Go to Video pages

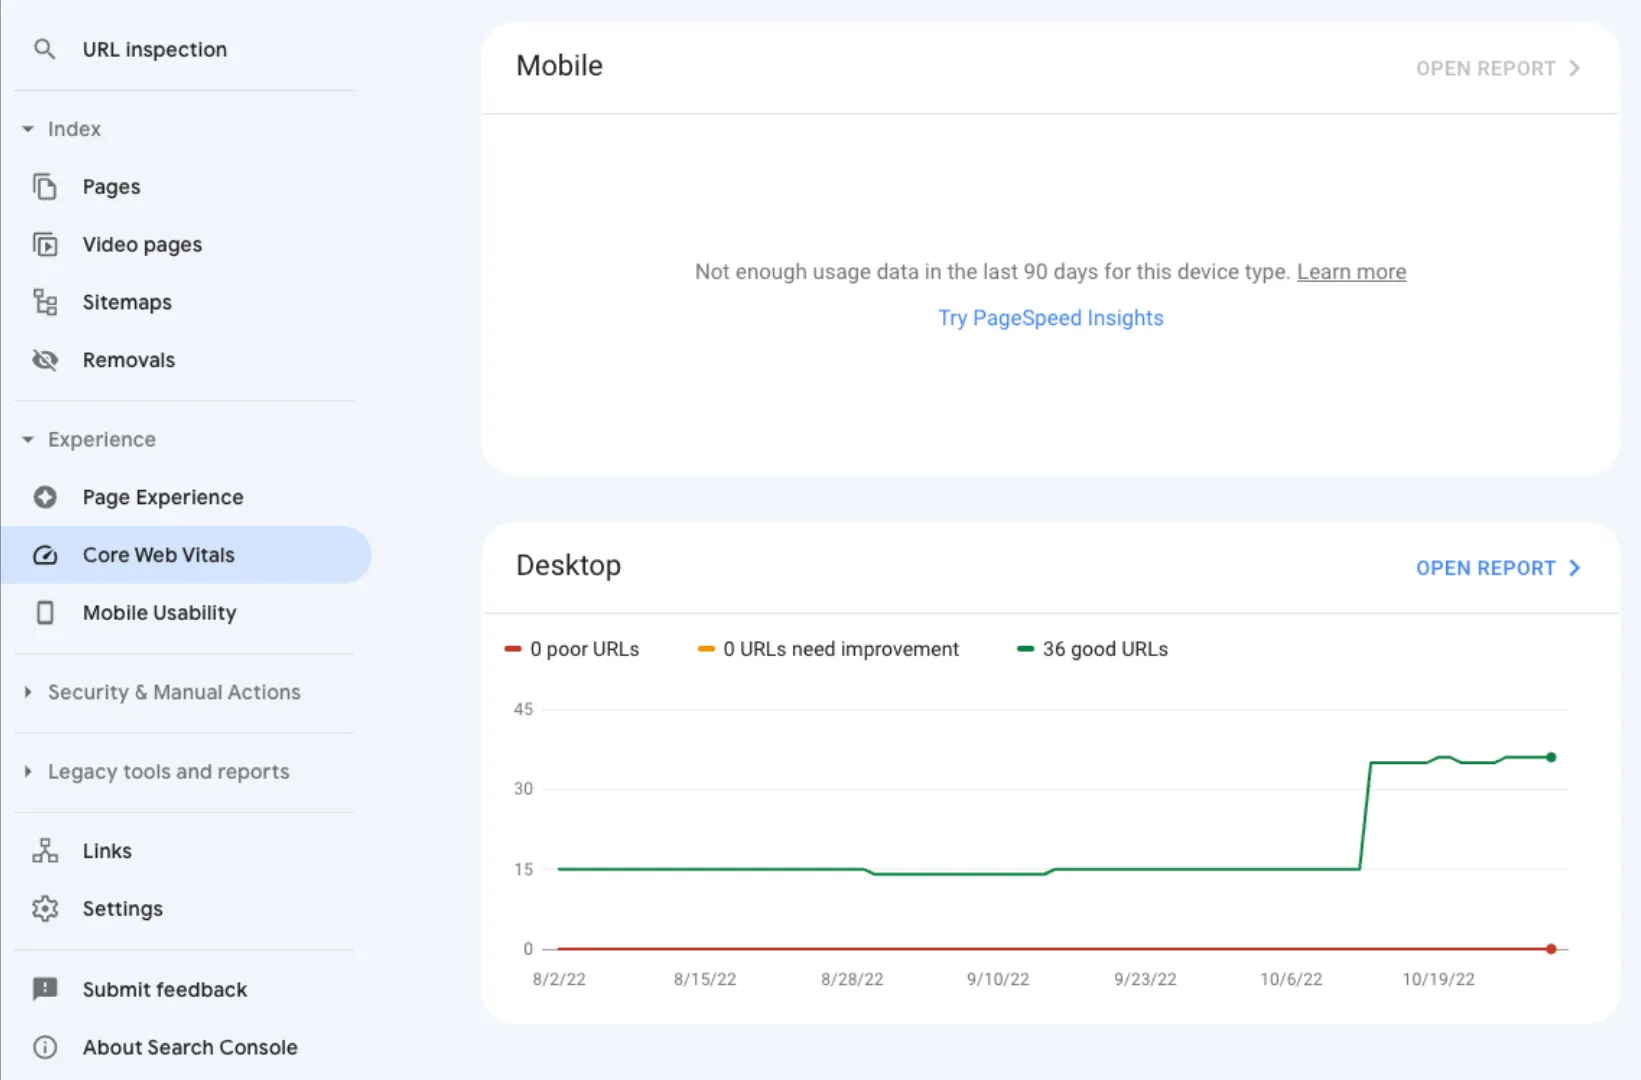pyautogui.click(x=186, y=245)
